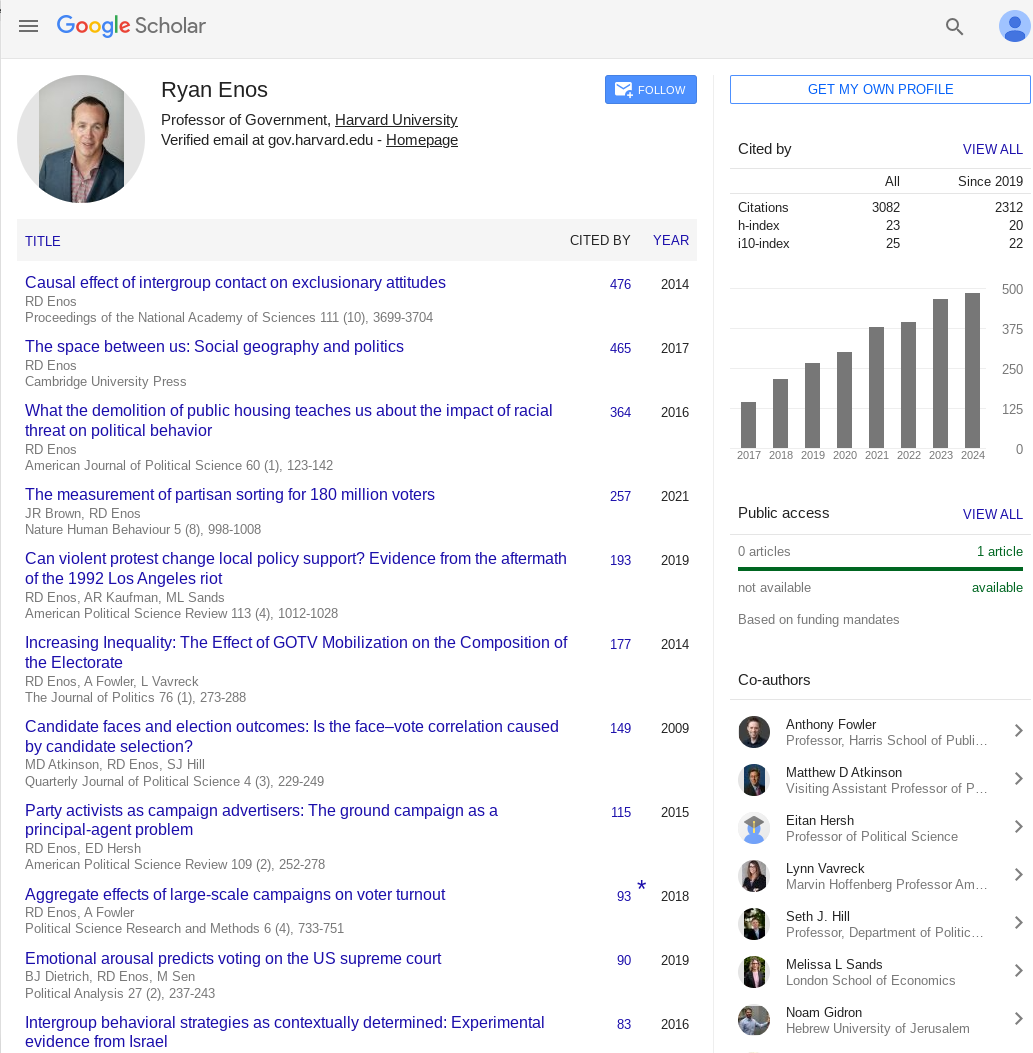Click Get My Own Profile button
The image size is (1033, 1053).
coord(880,89)
